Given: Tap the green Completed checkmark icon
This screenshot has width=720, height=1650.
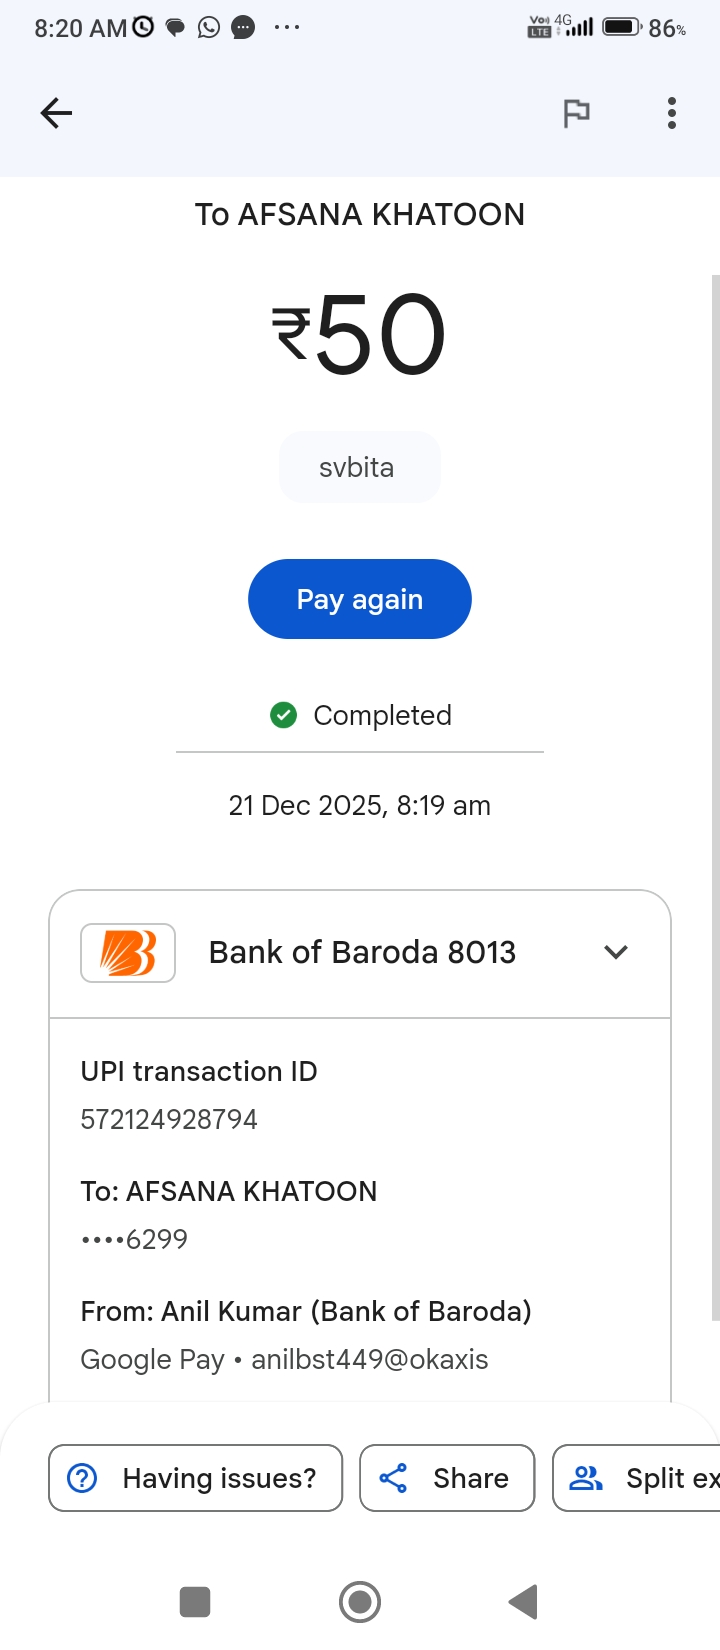Looking at the screenshot, I should tap(284, 715).
